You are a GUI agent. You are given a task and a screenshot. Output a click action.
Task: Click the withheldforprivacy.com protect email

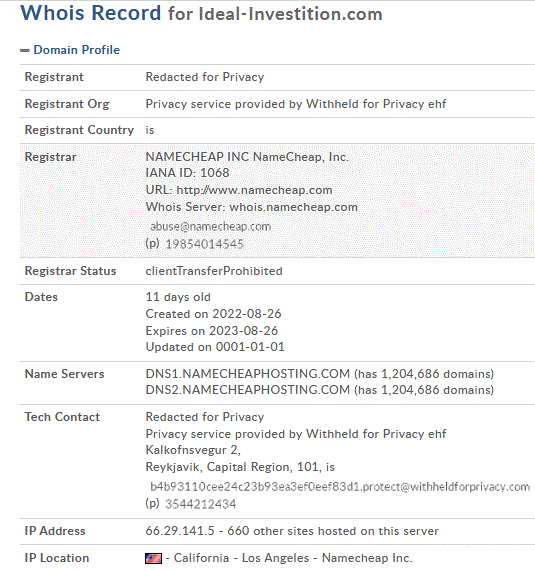340,486
